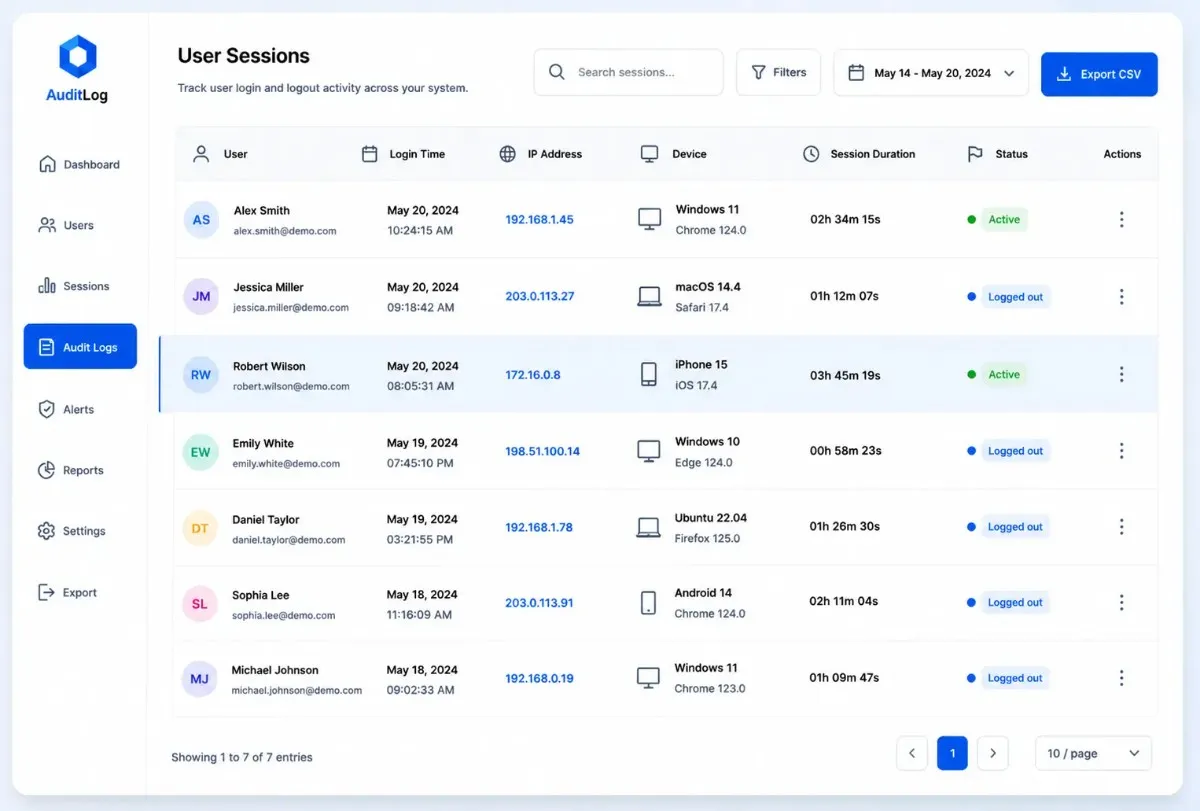Click email alex.smith@demo.com
This screenshot has width=1200, height=811.
pos(285,231)
